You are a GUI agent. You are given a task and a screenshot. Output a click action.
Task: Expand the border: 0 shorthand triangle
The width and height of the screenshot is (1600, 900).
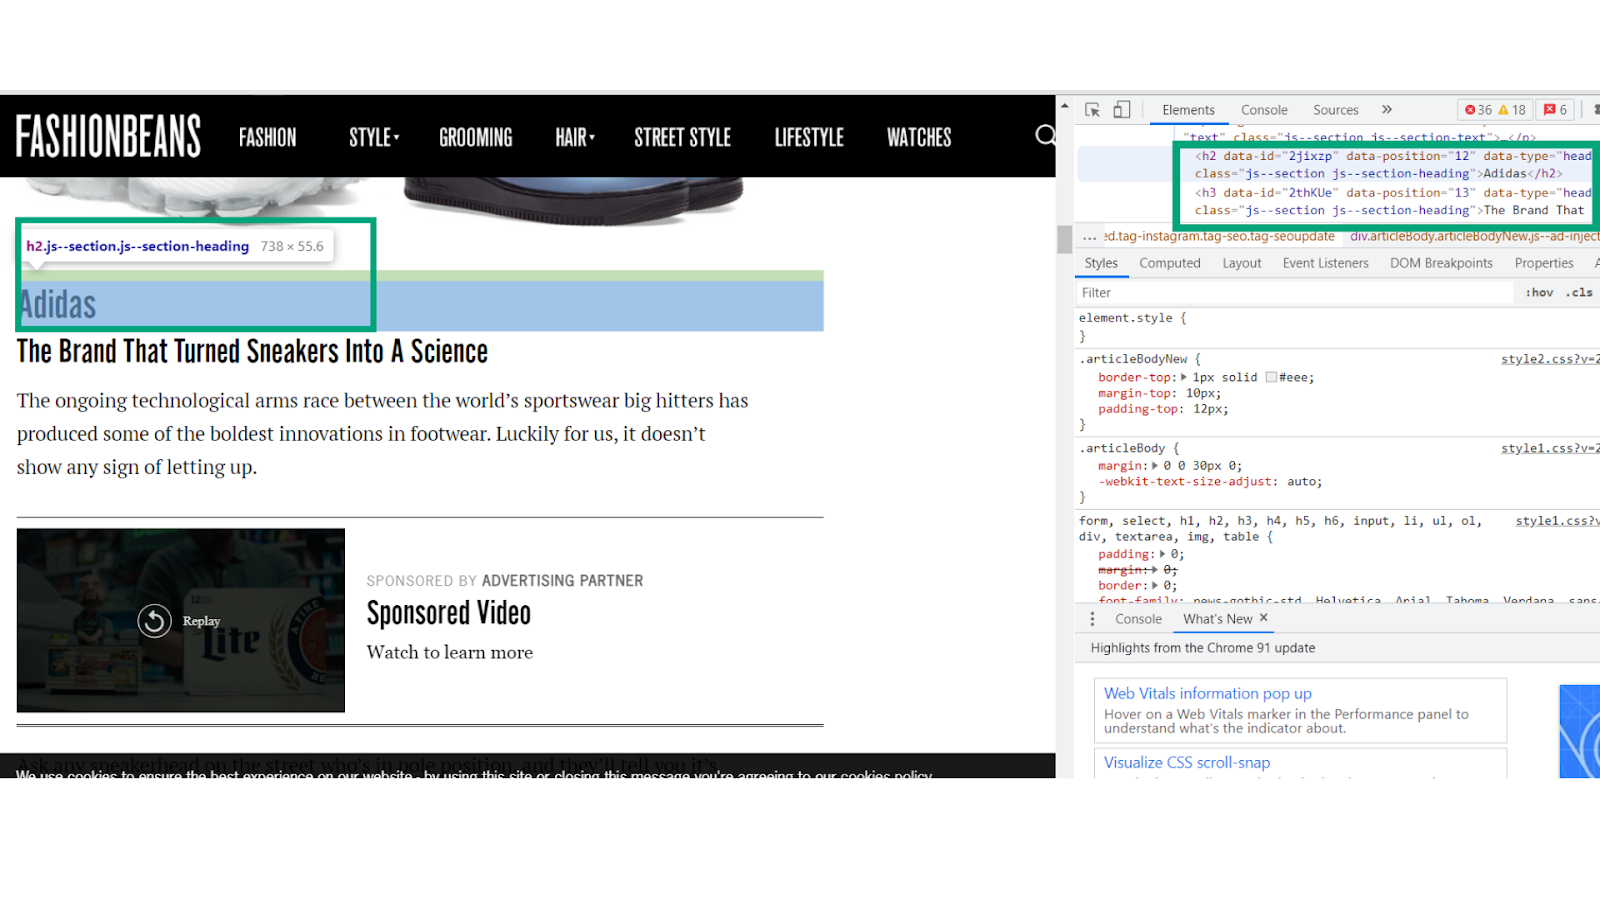[1156, 586]
